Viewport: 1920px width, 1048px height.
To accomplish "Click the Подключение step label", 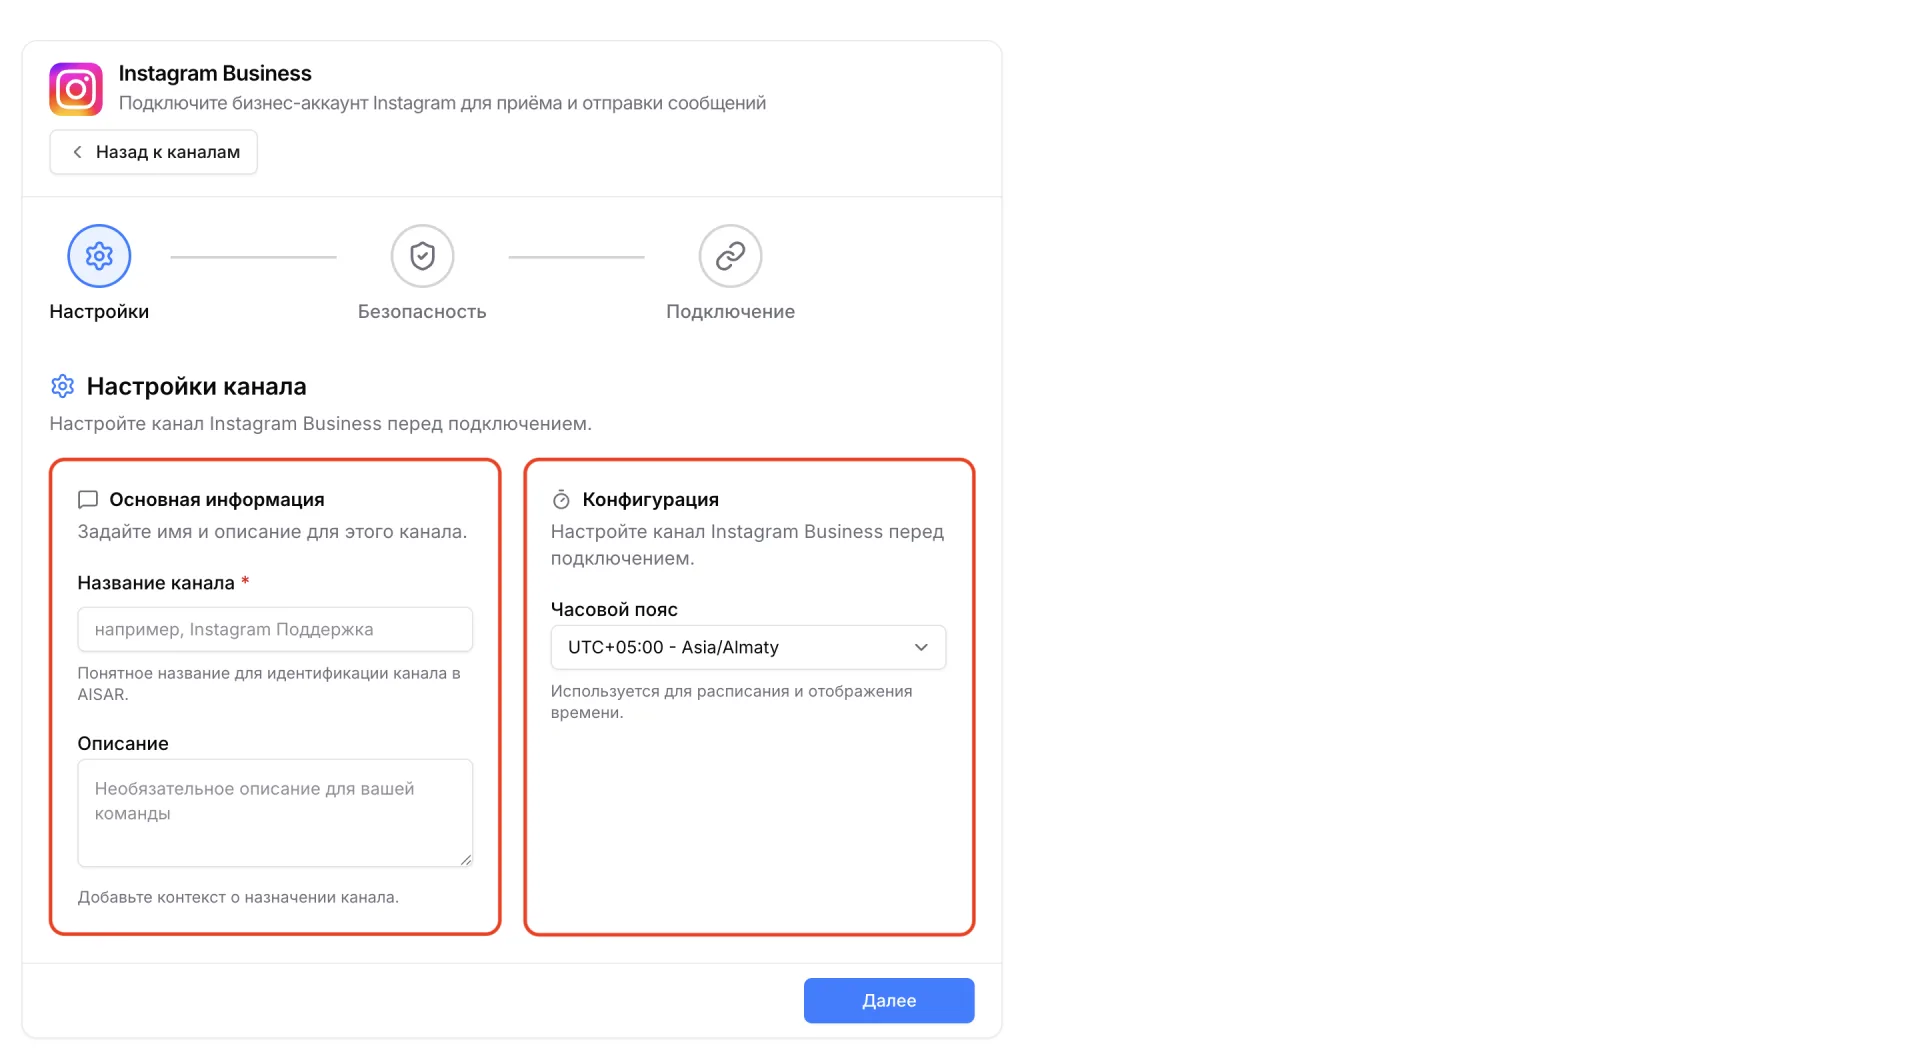I will pyautogui.click(x=730, y=311).
